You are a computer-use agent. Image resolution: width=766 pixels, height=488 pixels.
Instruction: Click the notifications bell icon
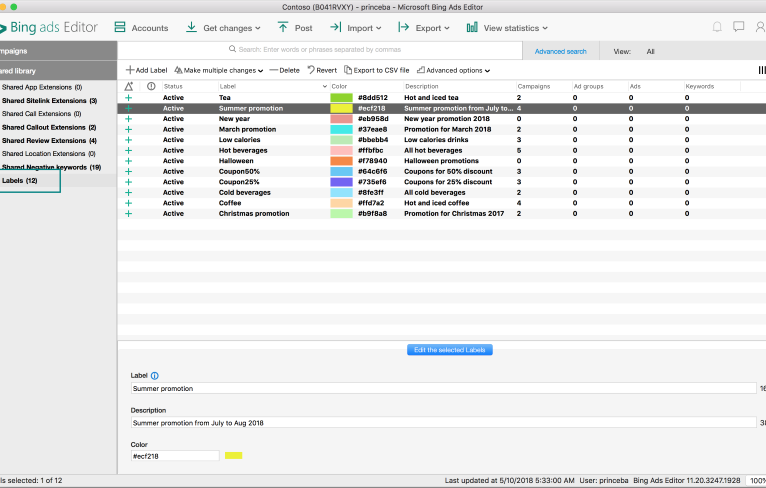(717, 27)
